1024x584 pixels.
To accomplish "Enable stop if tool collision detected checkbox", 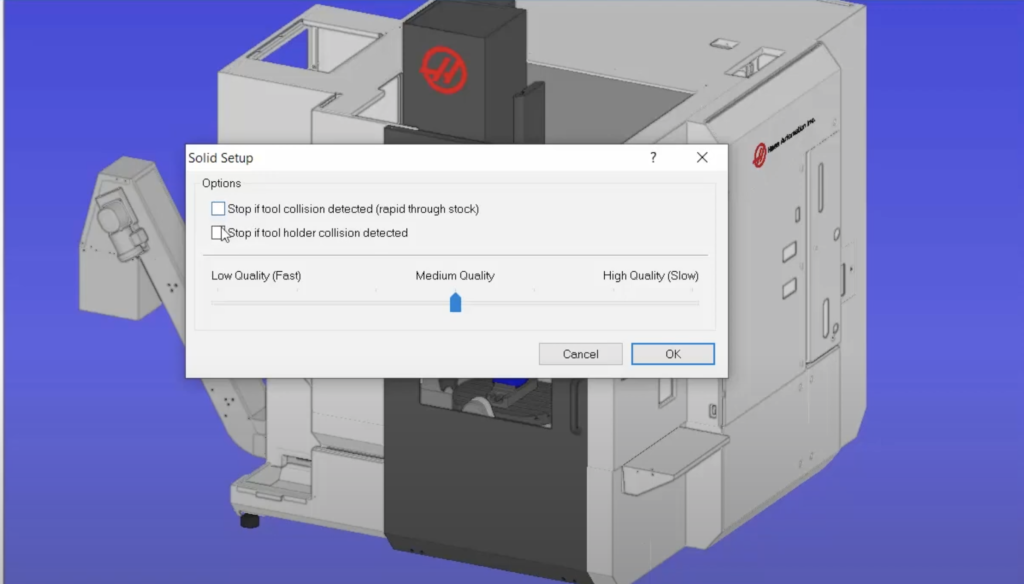I will point(218,208).
